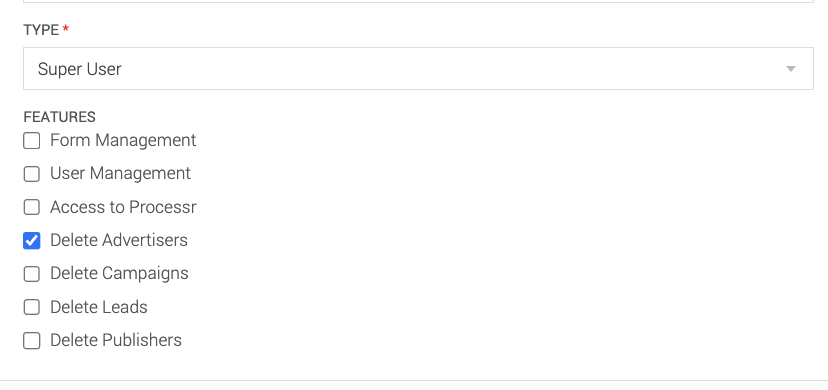Viewport: 828px width, 390px height.
Task: Tick the Delete Leads checkbox
Action: [32, 307]
